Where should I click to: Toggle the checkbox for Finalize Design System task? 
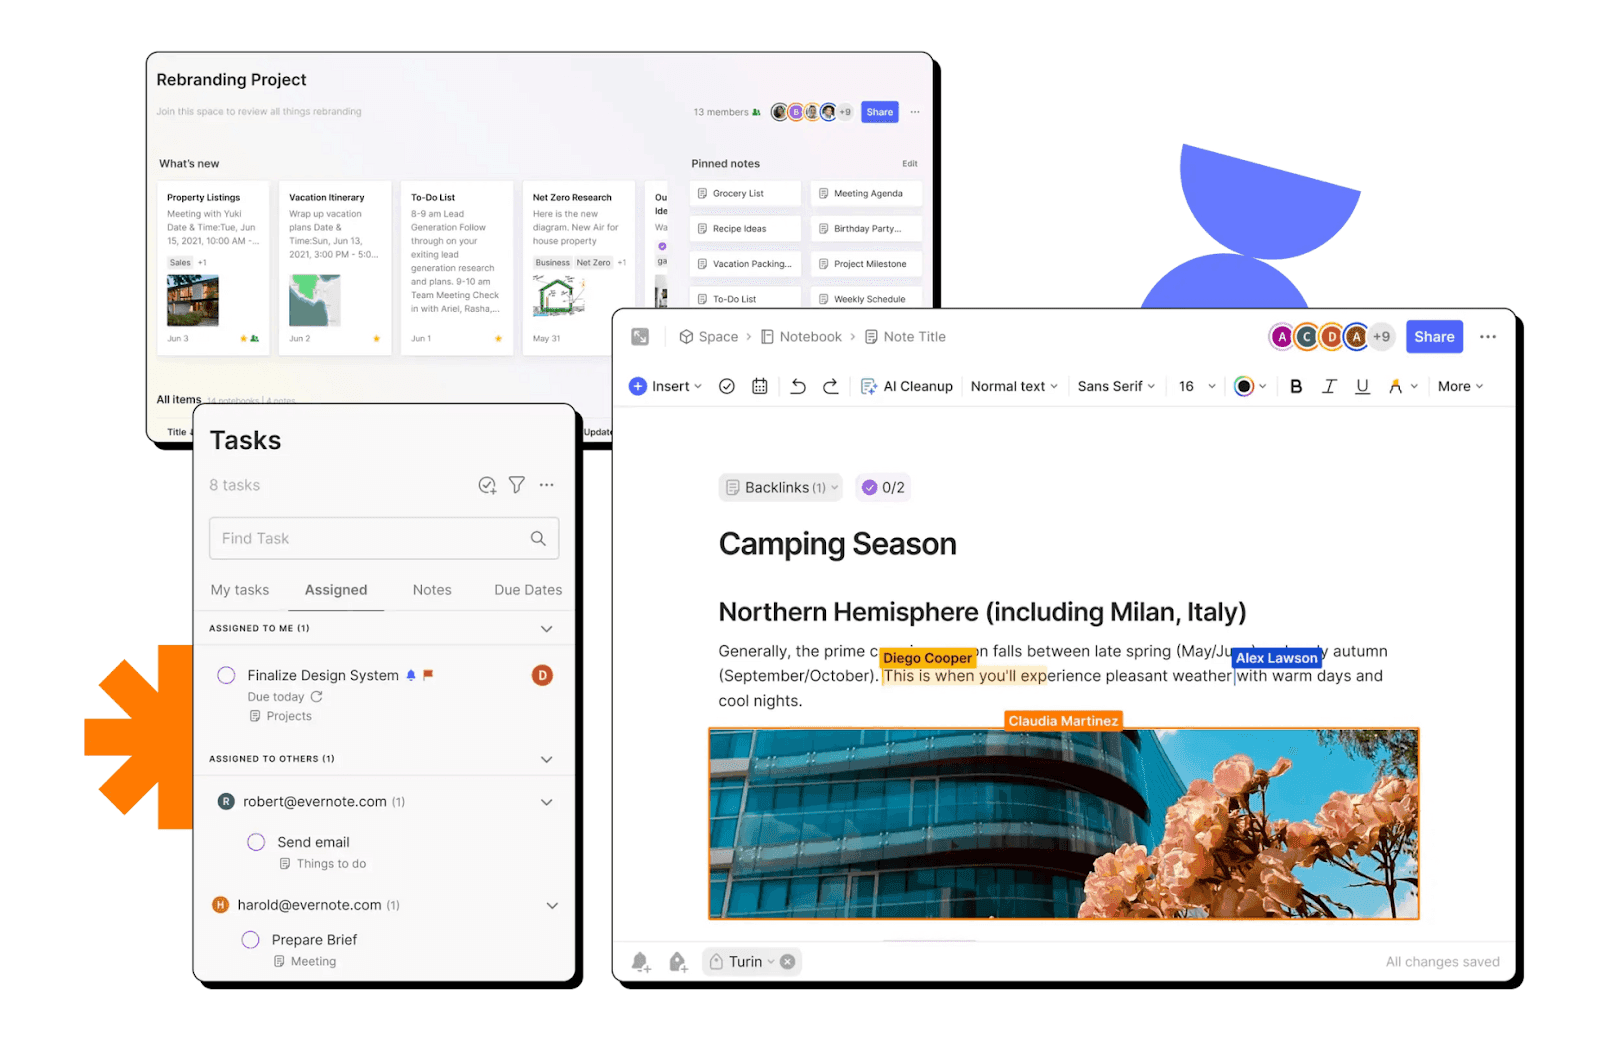226,675
